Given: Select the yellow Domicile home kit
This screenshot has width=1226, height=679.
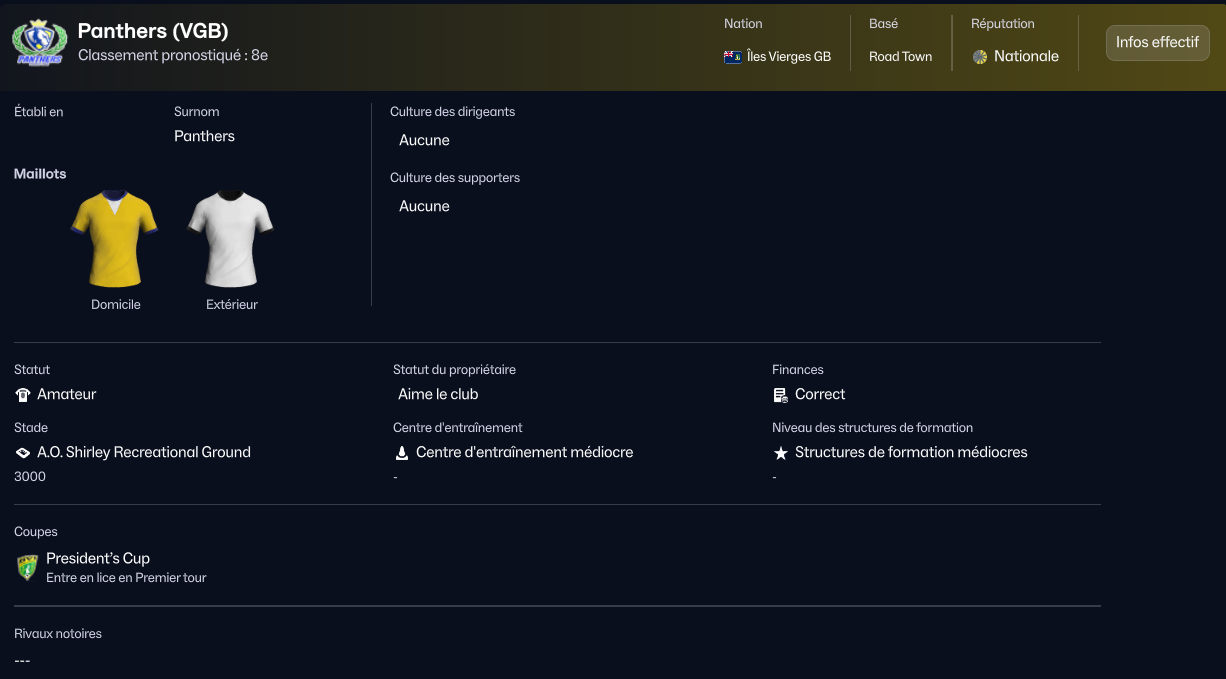Looking at the screenshot, I should click(115, 239).
